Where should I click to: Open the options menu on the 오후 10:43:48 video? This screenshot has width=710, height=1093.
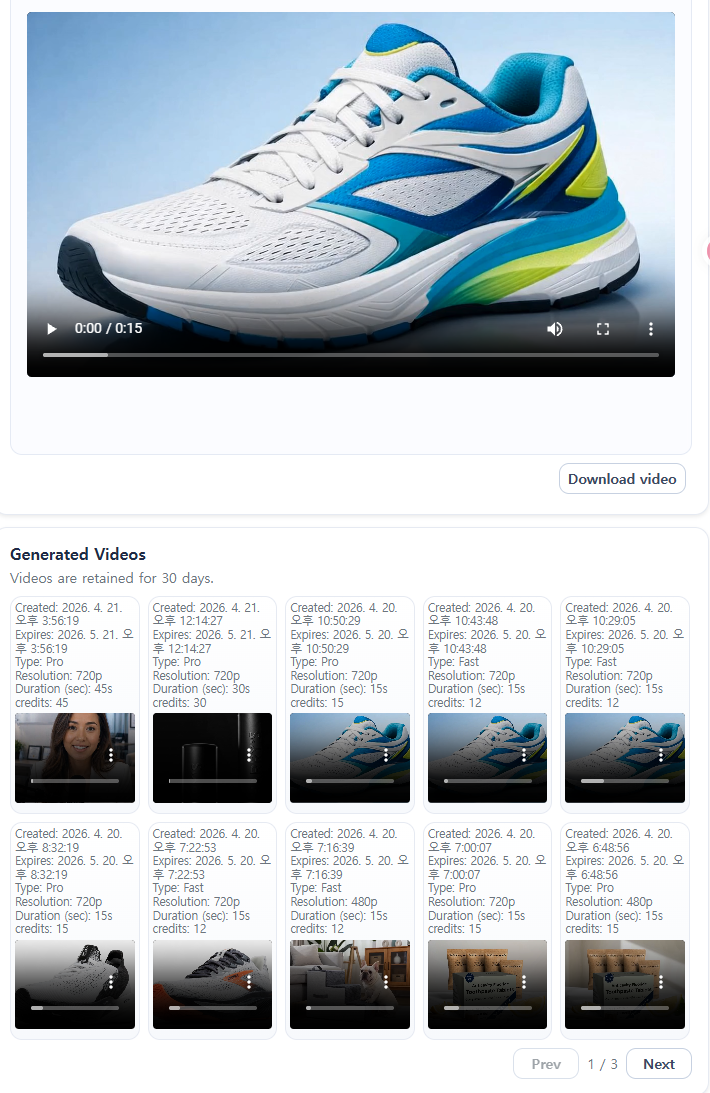click(524, 756)
